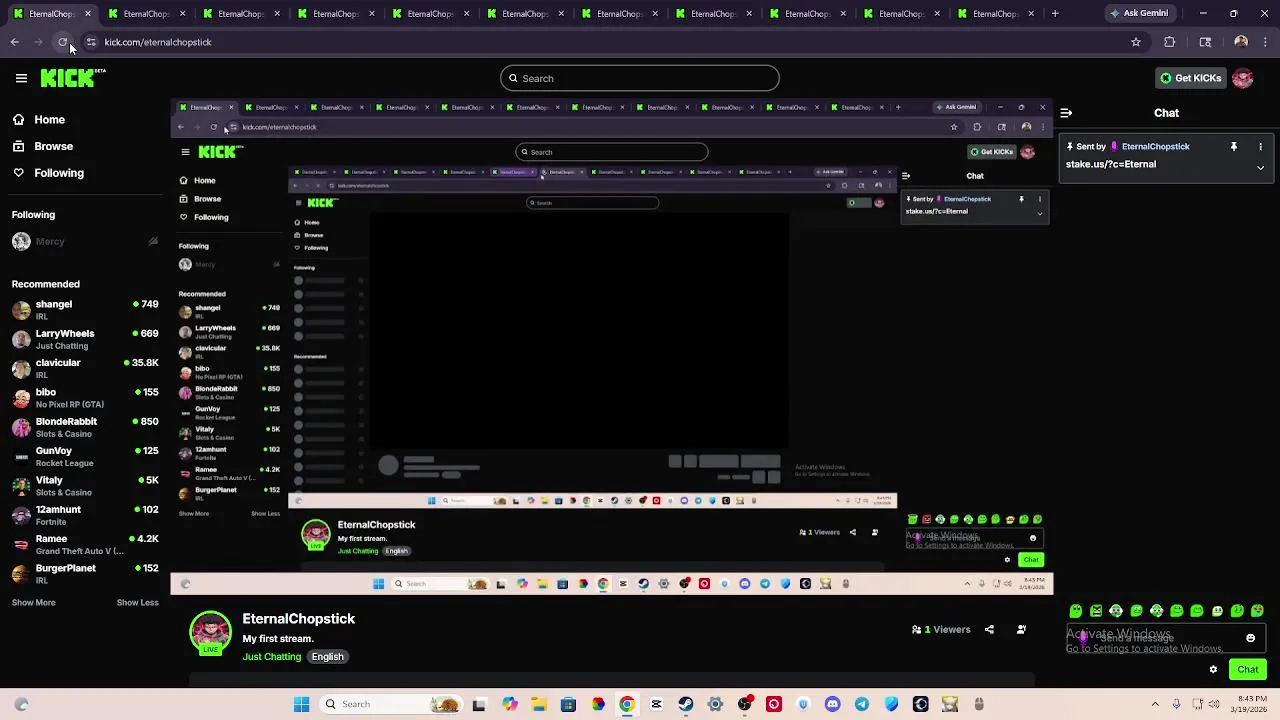Select GunVoy's channel avatar

coord(21,457)
